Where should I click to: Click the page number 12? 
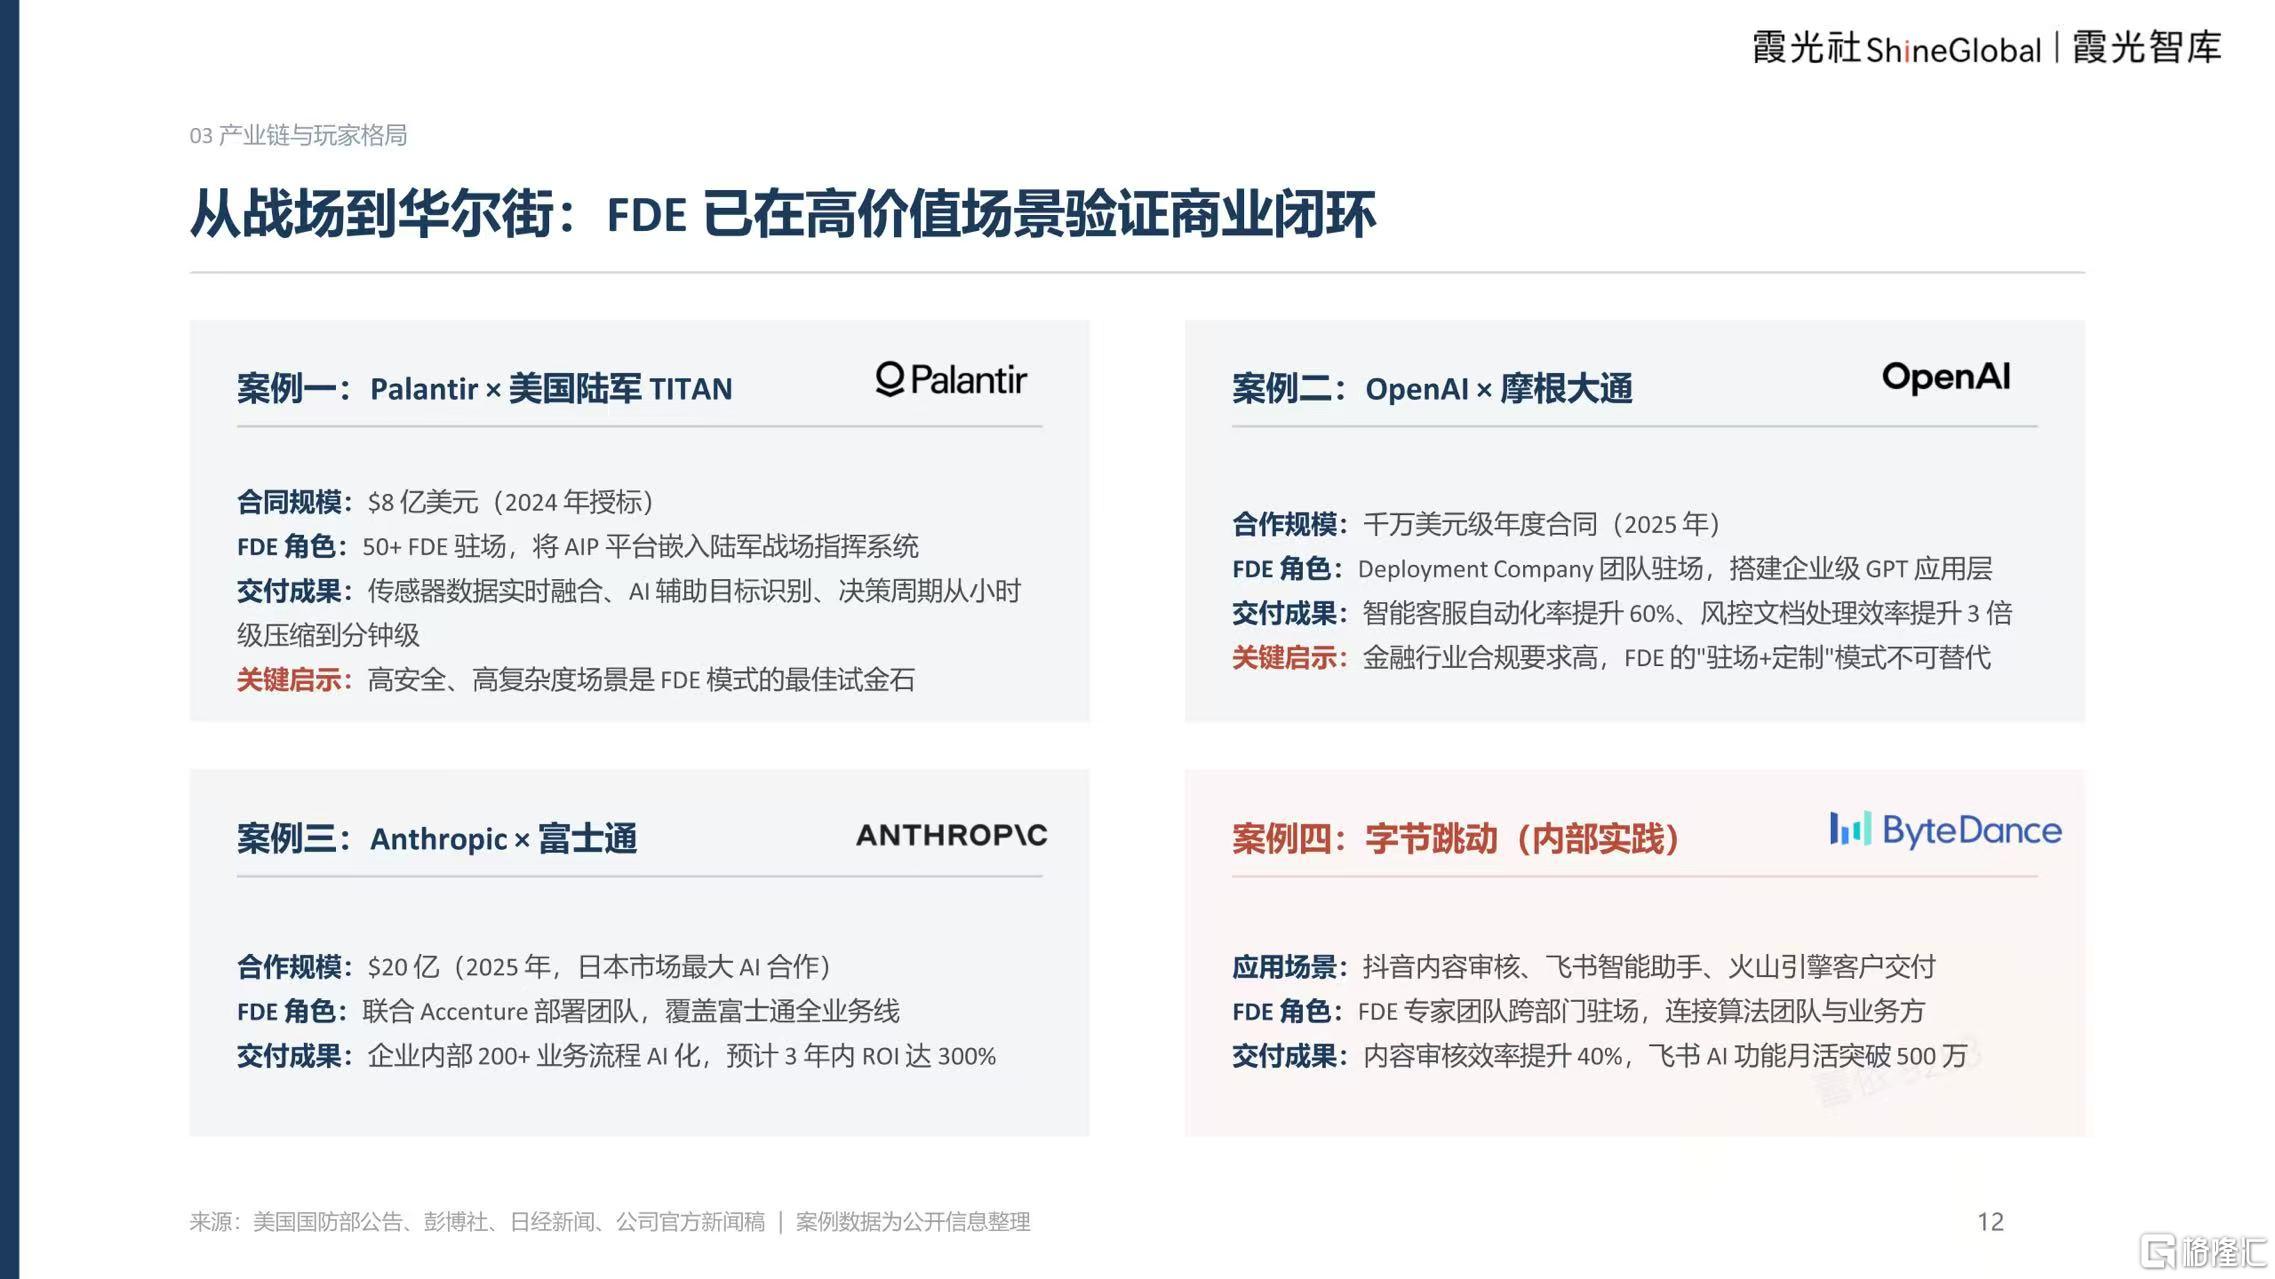1990,1221
